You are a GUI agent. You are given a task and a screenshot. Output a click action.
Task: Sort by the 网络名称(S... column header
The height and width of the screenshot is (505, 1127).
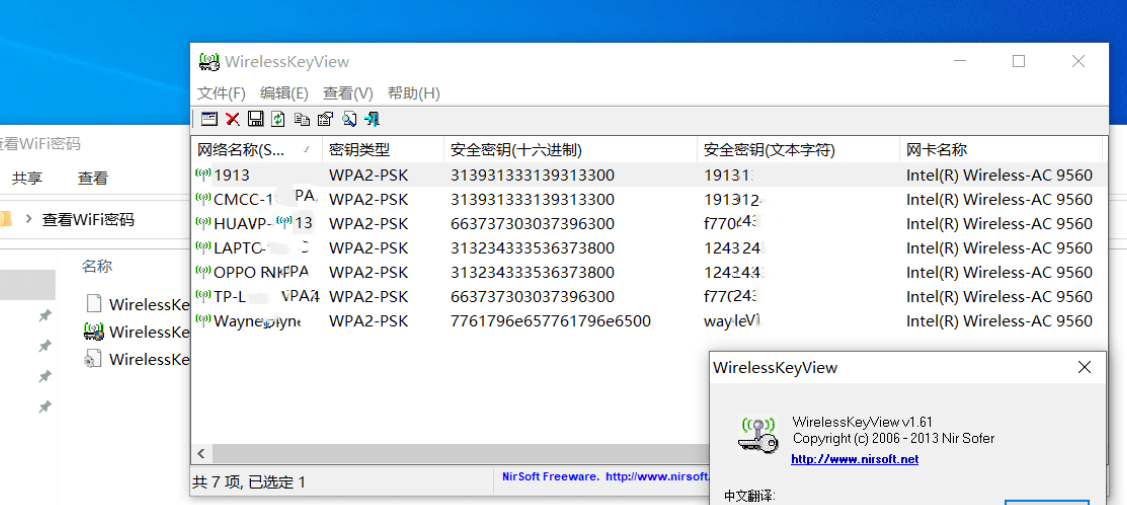coord(257,150)
